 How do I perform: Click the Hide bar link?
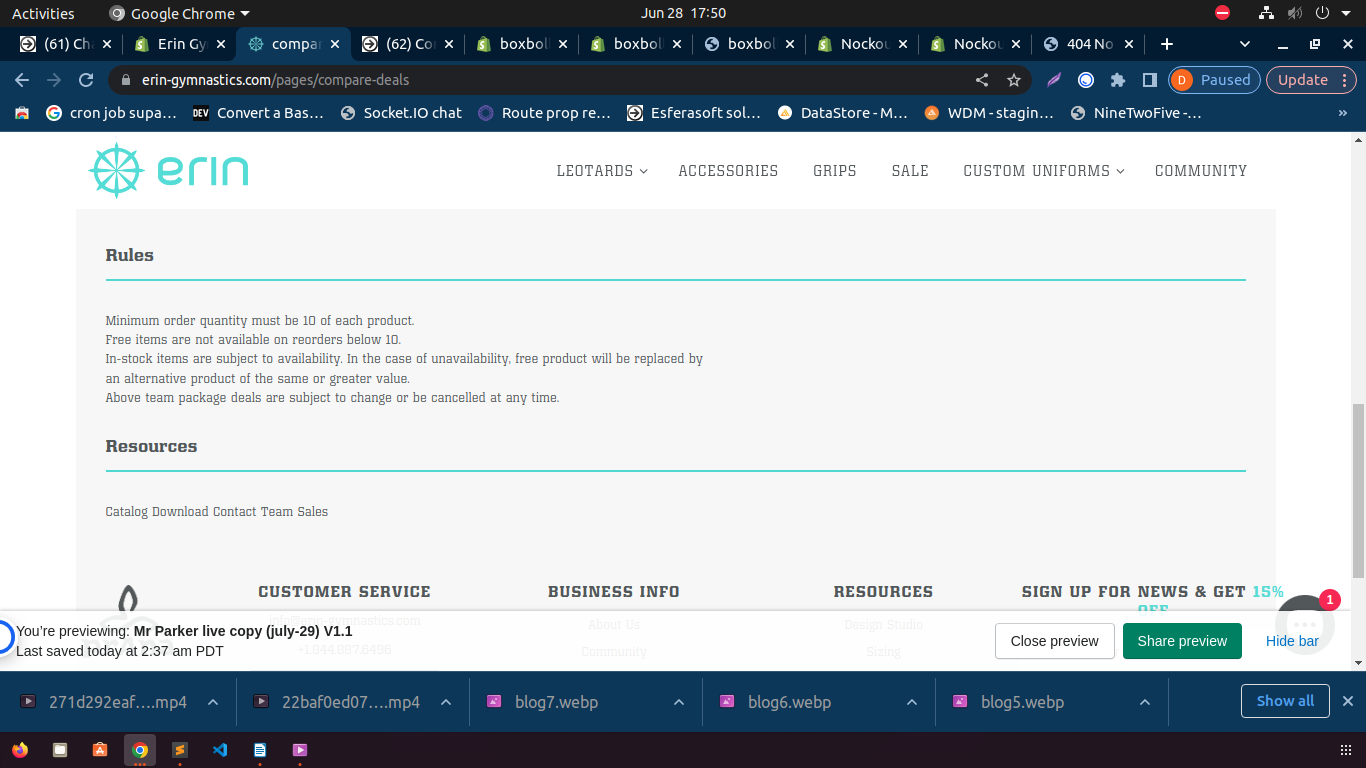(x=1292, y=641)
